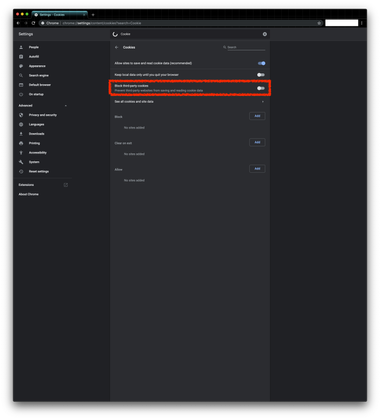The height and width of the screenshot is (419, 380).
Task: Open the Languages settings section
Action: point(36,124)
